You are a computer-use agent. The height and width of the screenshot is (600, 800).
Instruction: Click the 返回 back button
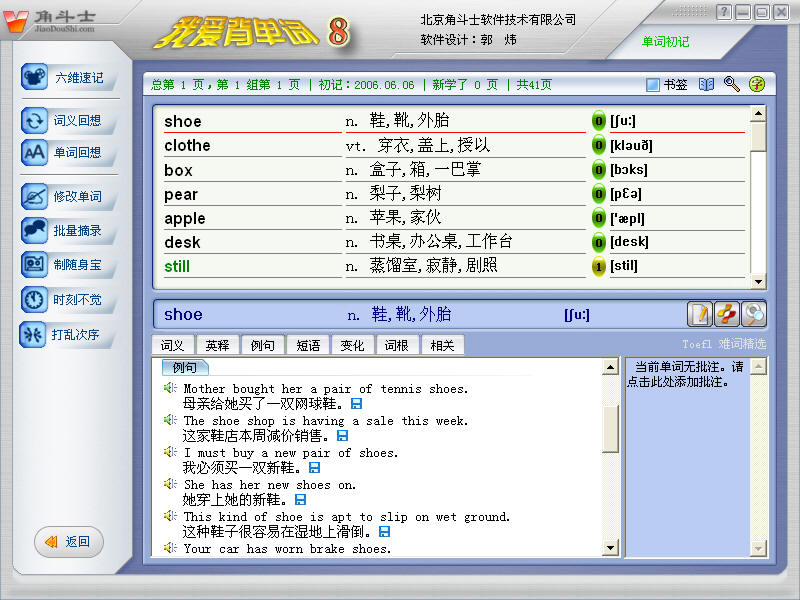click(x=69, y=542)
